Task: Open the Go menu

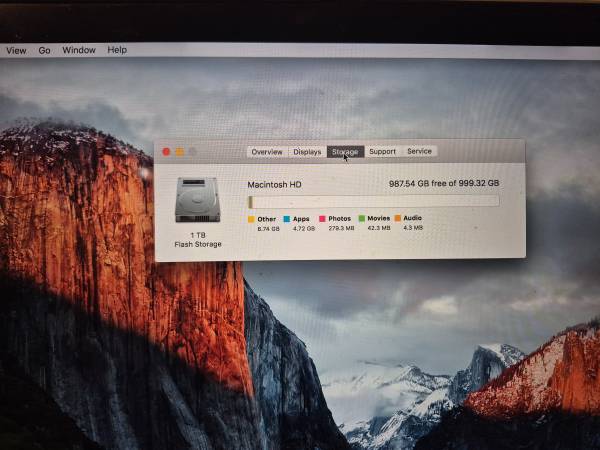Action: (44, 50)
